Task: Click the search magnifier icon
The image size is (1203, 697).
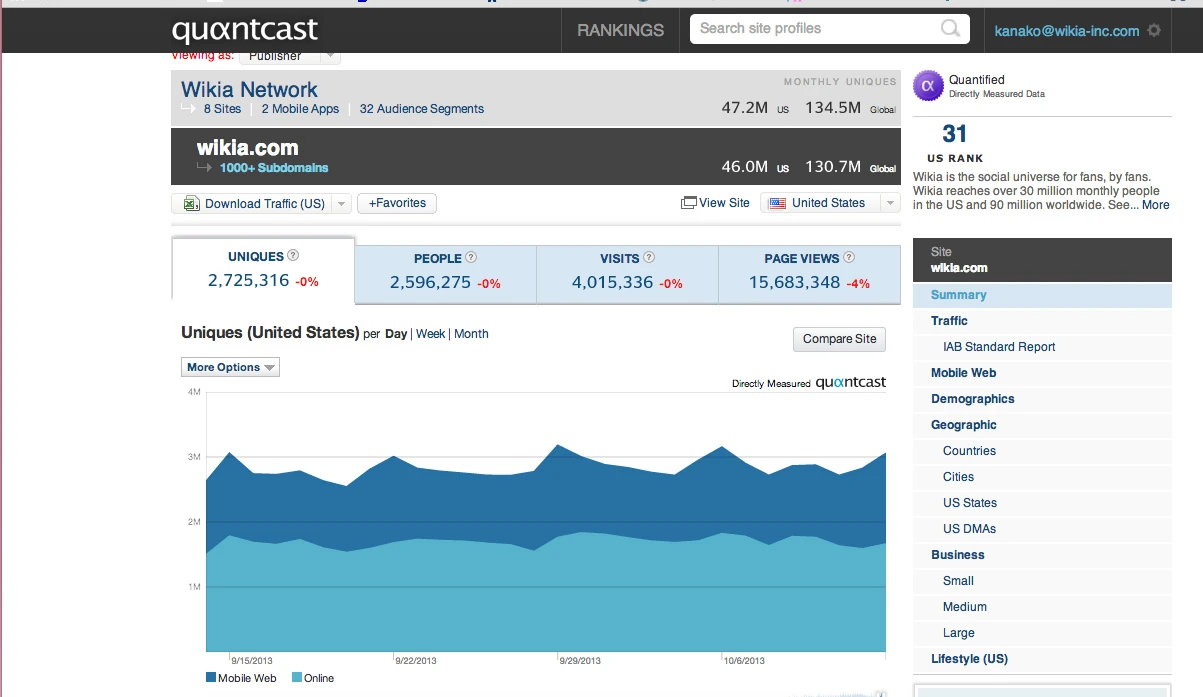Action: pos(950,29)
